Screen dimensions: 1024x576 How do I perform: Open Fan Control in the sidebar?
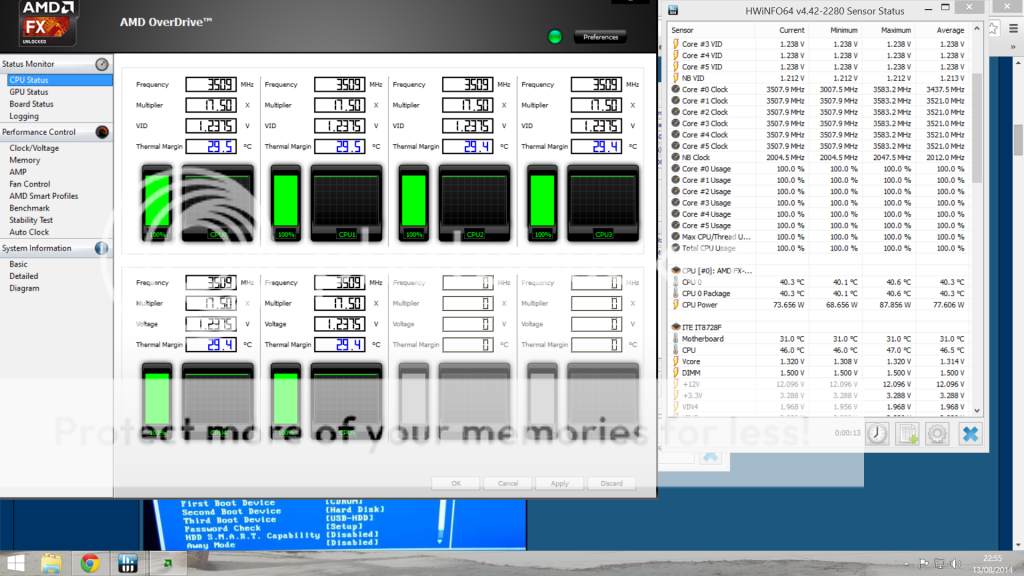pyautogui.click(x=29, y=184)
